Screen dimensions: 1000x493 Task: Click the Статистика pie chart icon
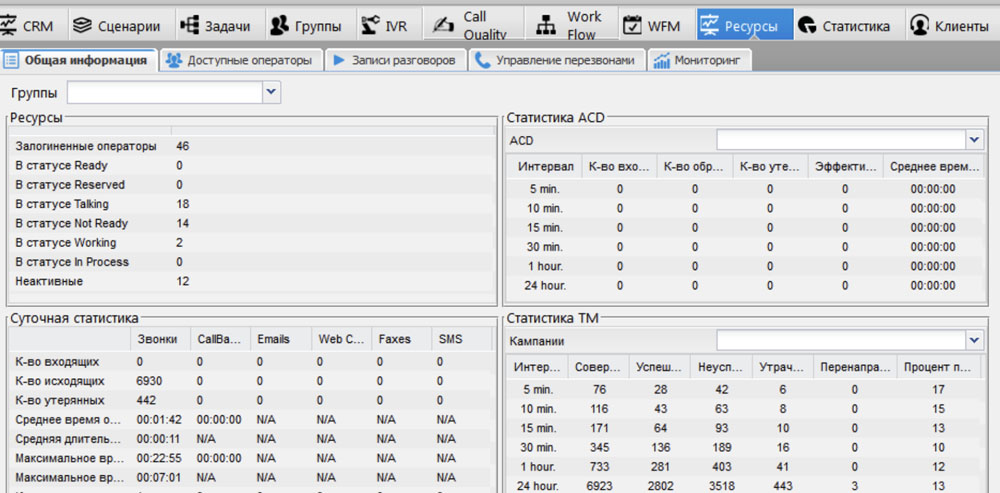tap(807, 26)
